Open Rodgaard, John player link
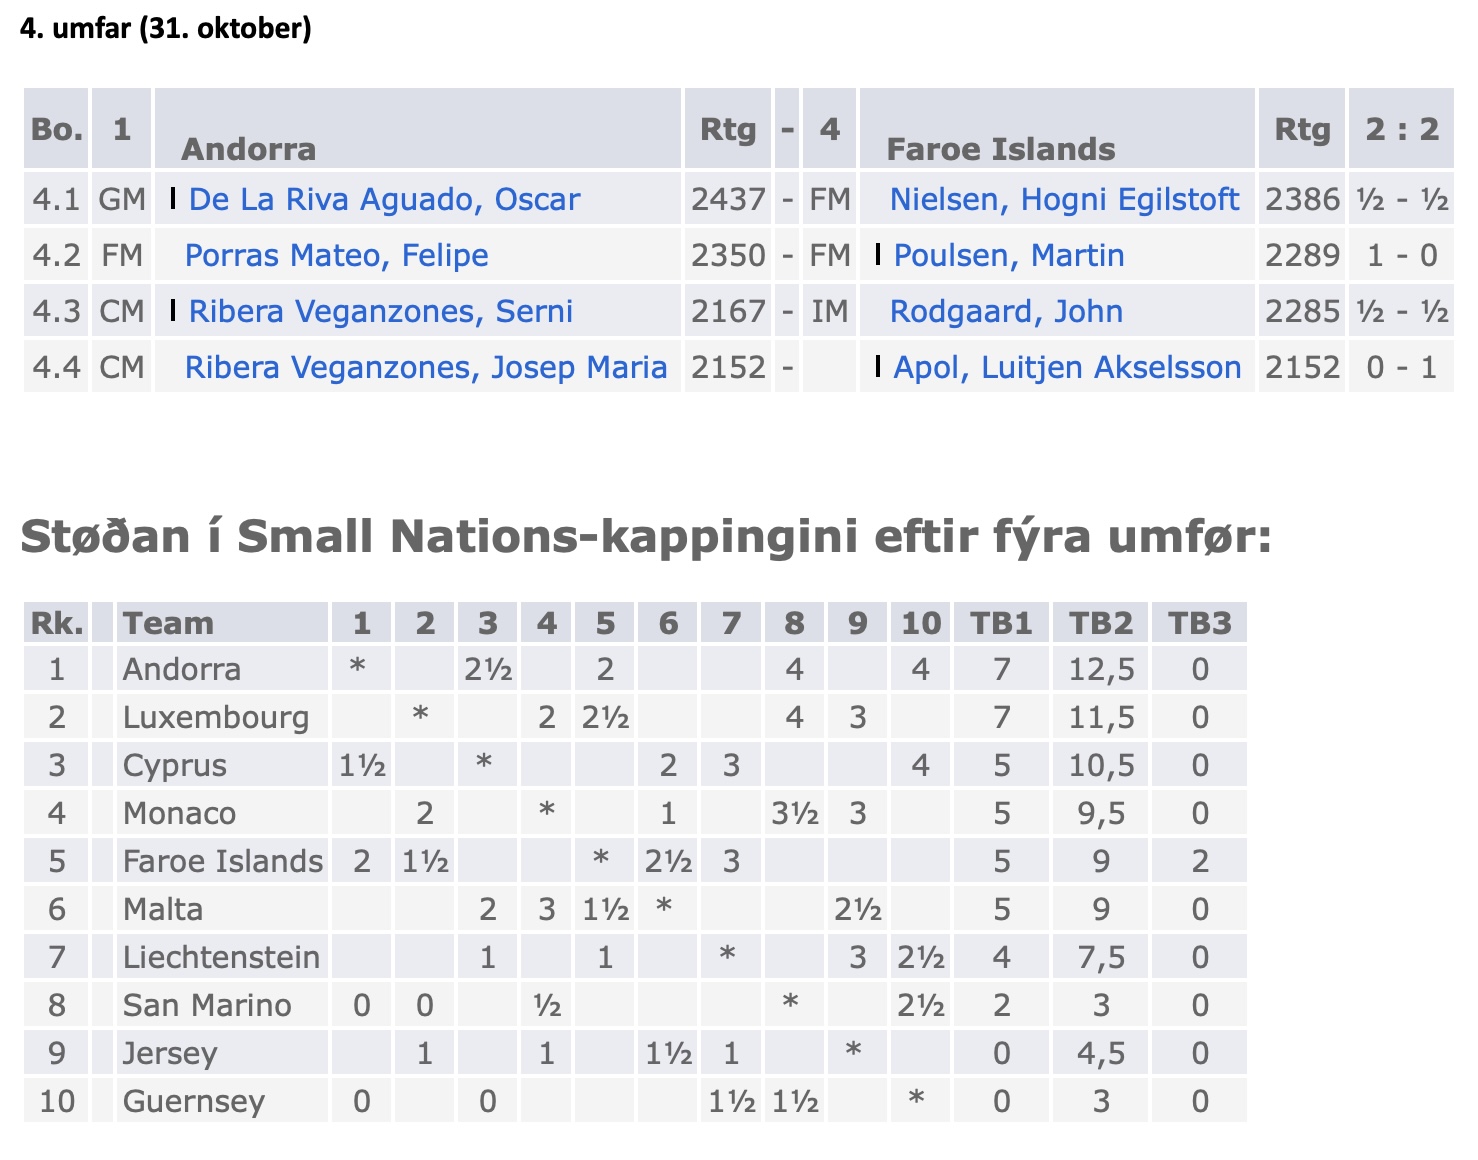Viewport: 1478px width, 1160px height. pyautogui.click(x=1006, y=311)
